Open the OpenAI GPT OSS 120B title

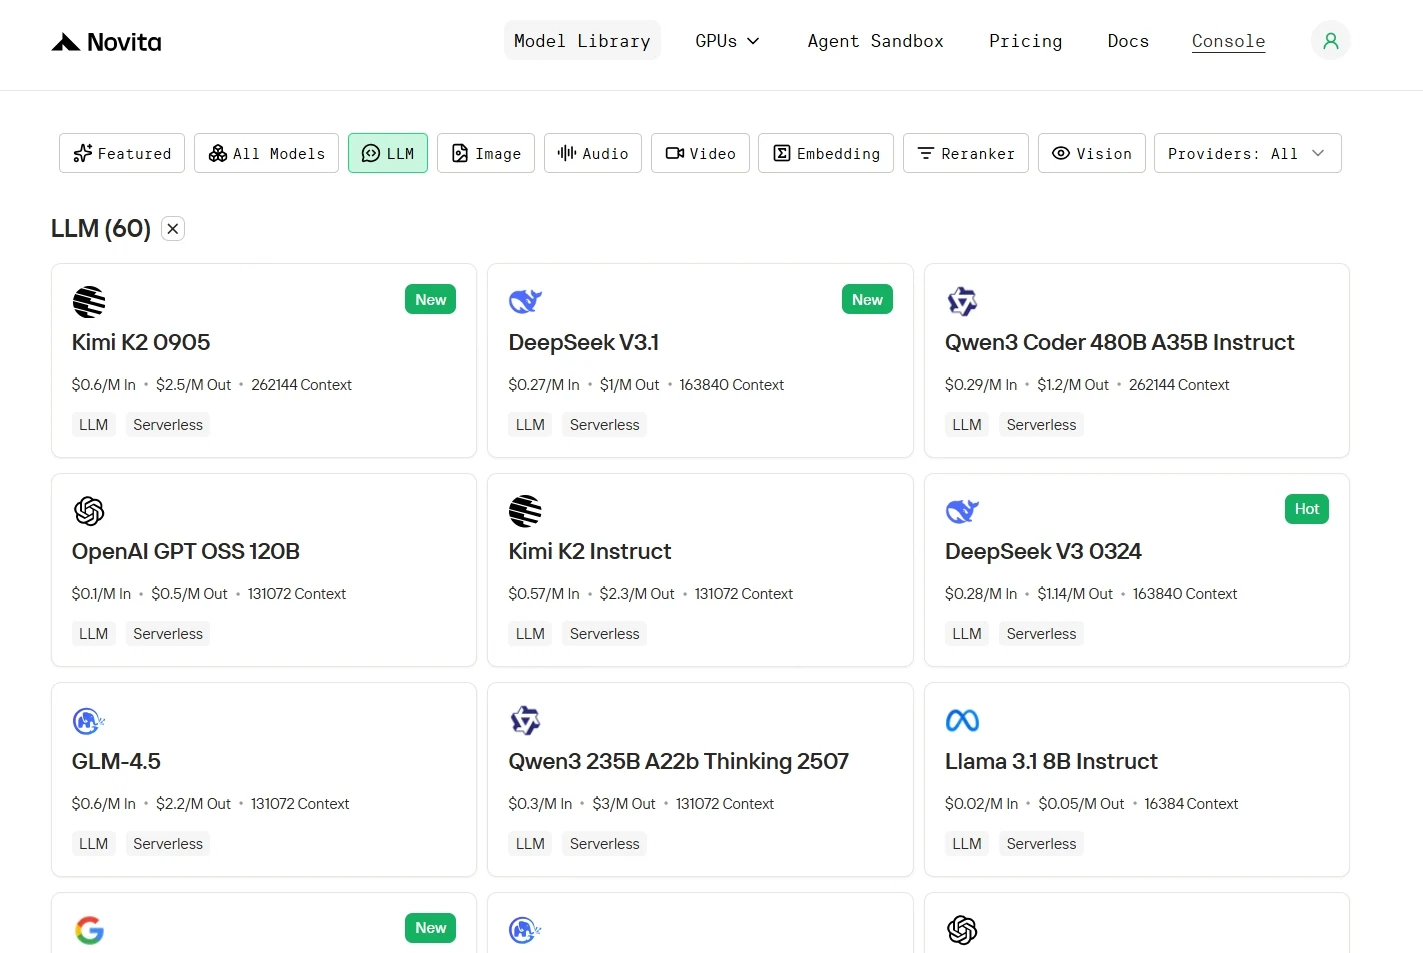(186, 552)
